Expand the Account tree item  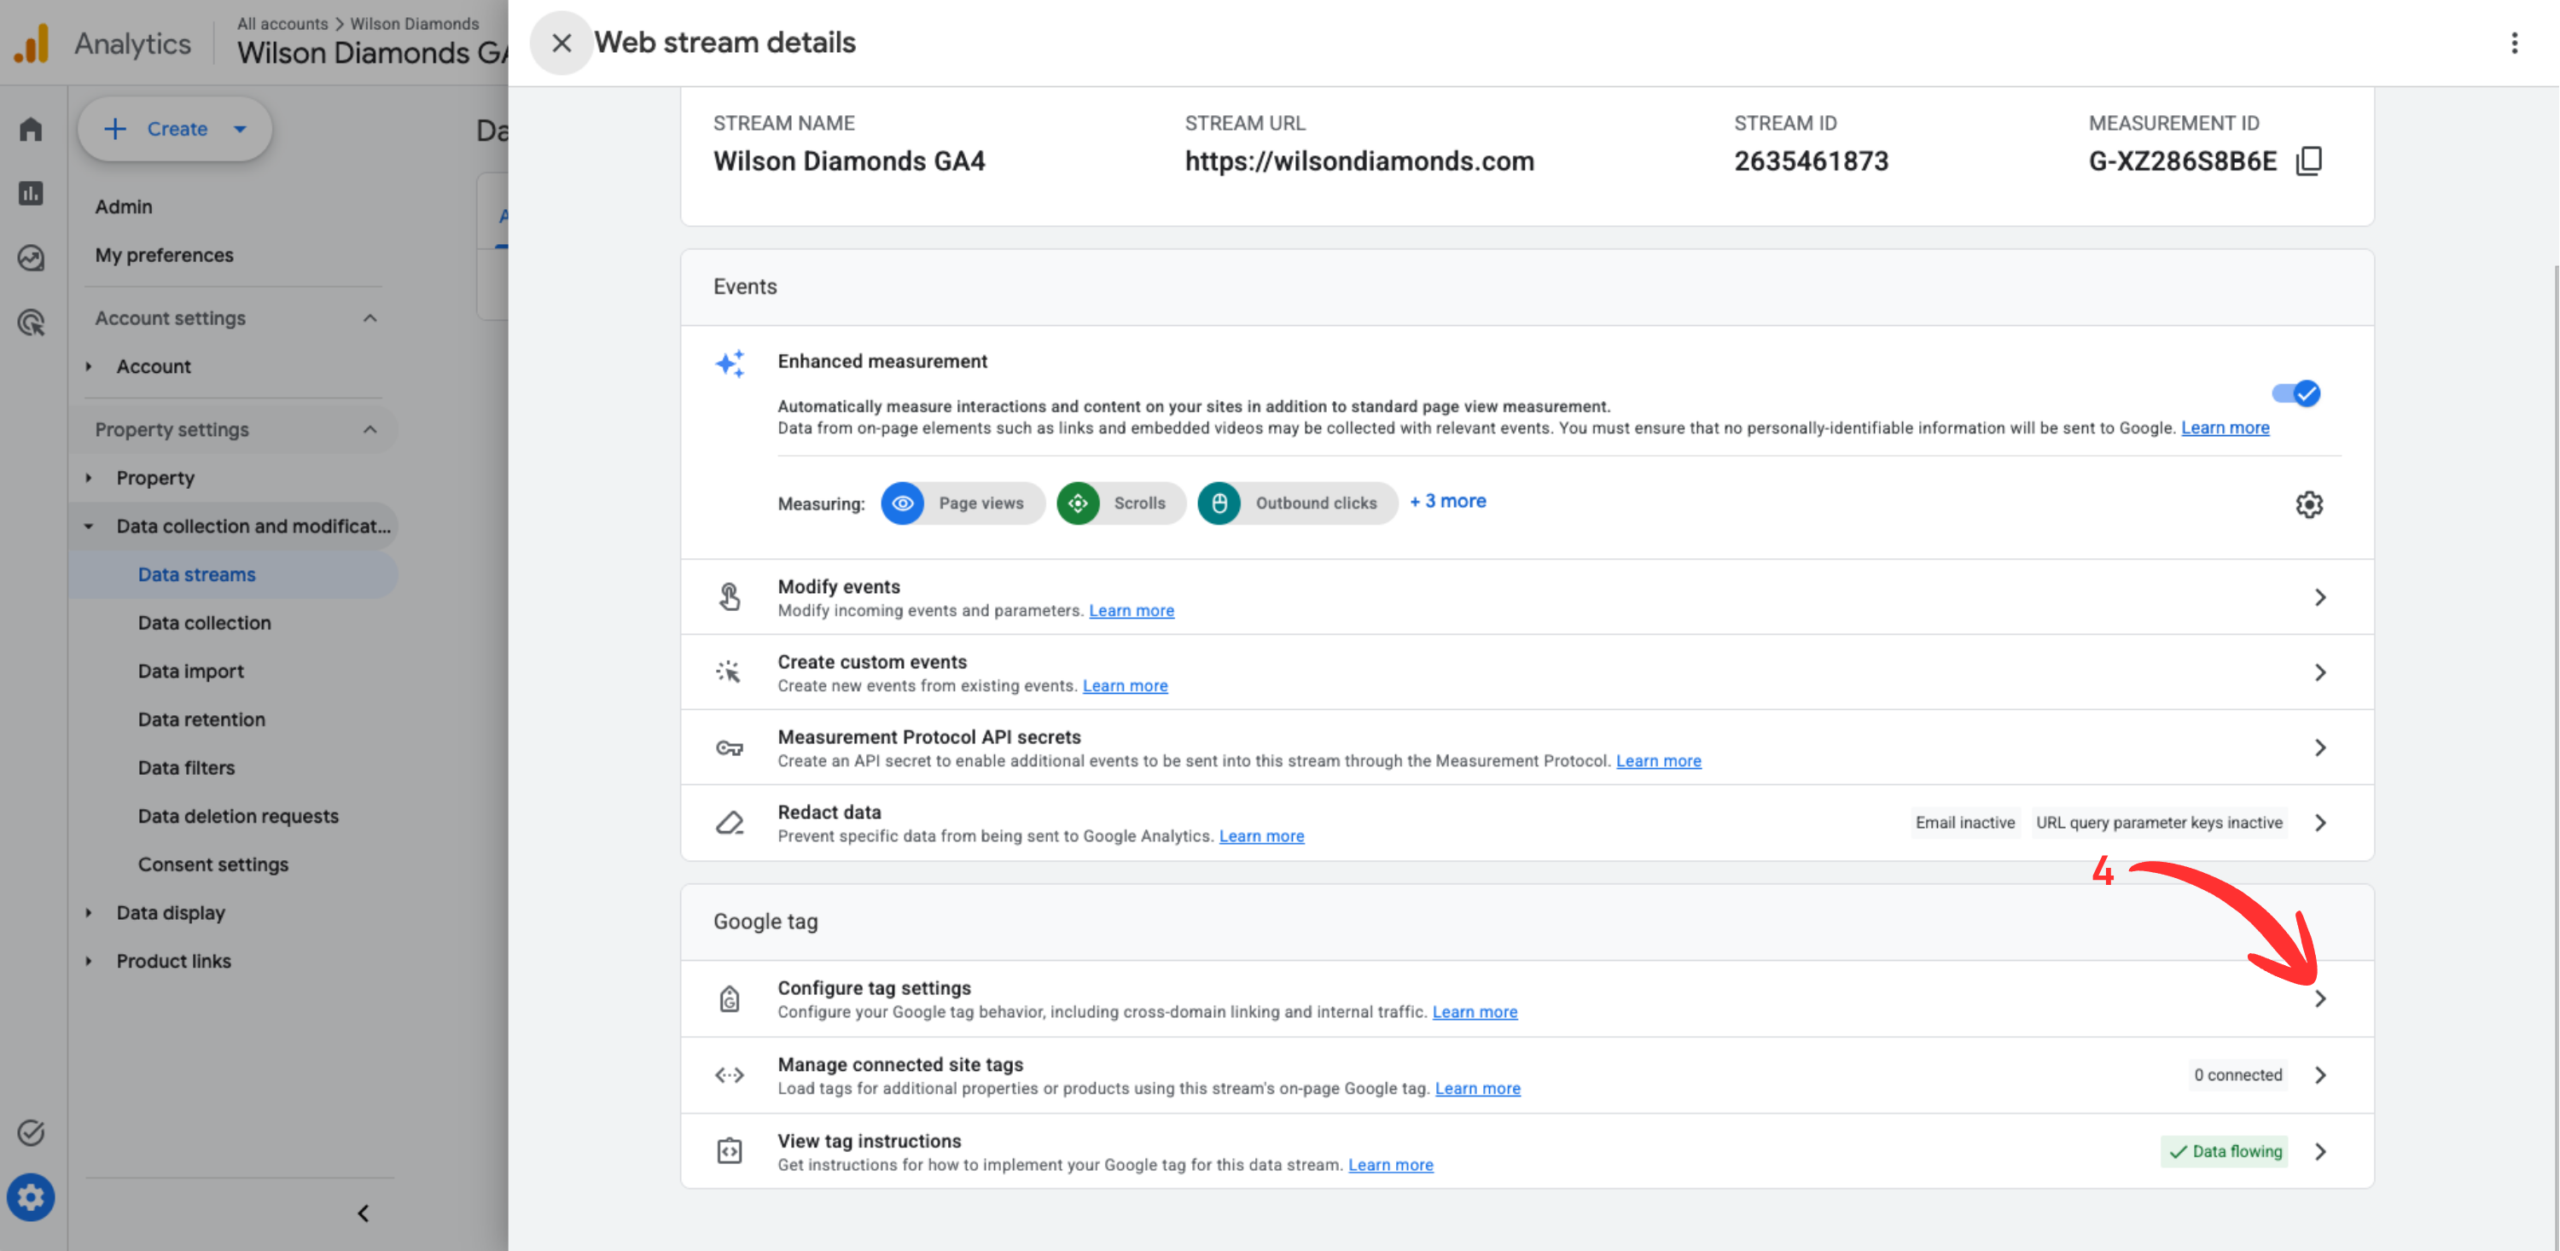(89, 367)
